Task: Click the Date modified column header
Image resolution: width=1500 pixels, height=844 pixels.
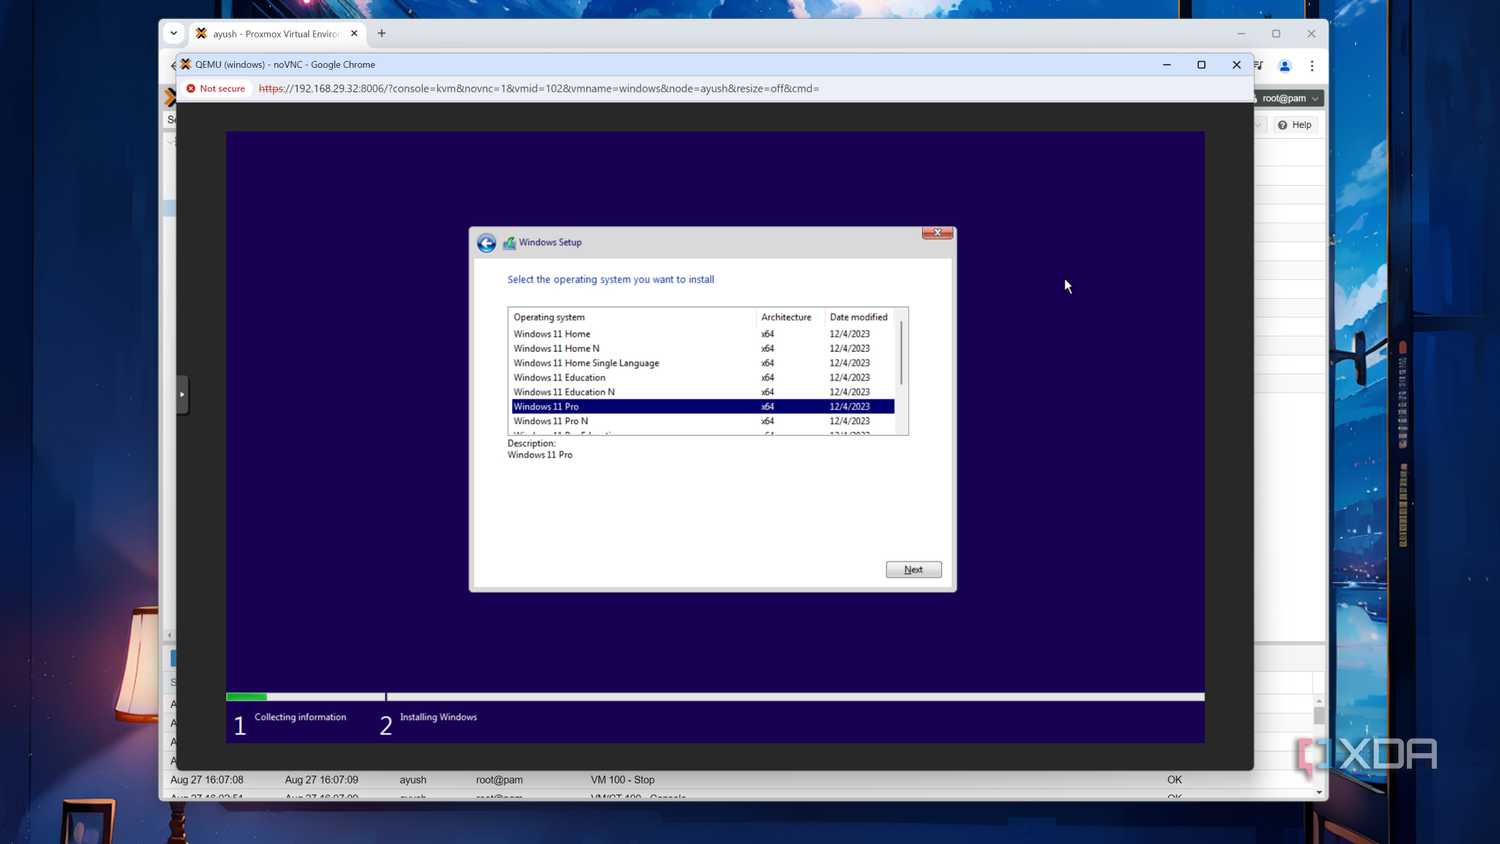Action: point(860,317)
